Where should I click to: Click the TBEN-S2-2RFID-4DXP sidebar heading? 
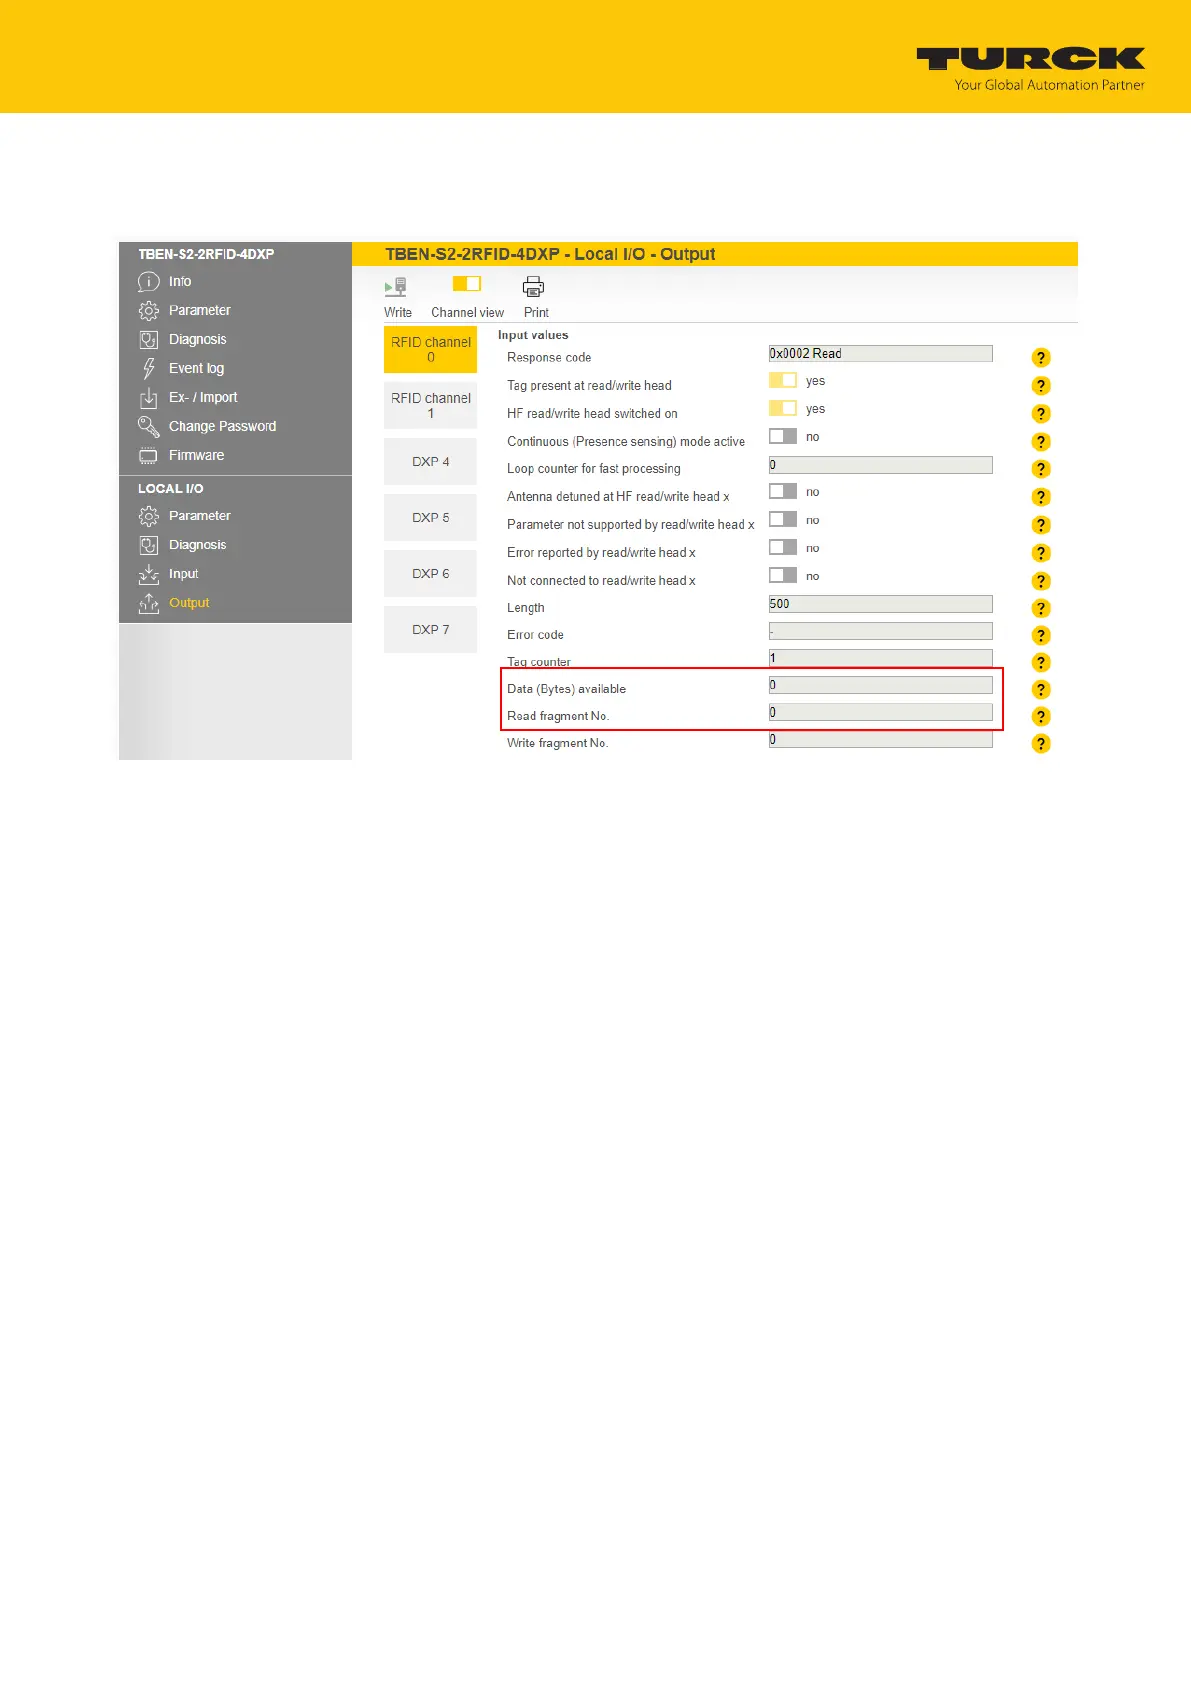pyautogui.click(x=206, y=254)
